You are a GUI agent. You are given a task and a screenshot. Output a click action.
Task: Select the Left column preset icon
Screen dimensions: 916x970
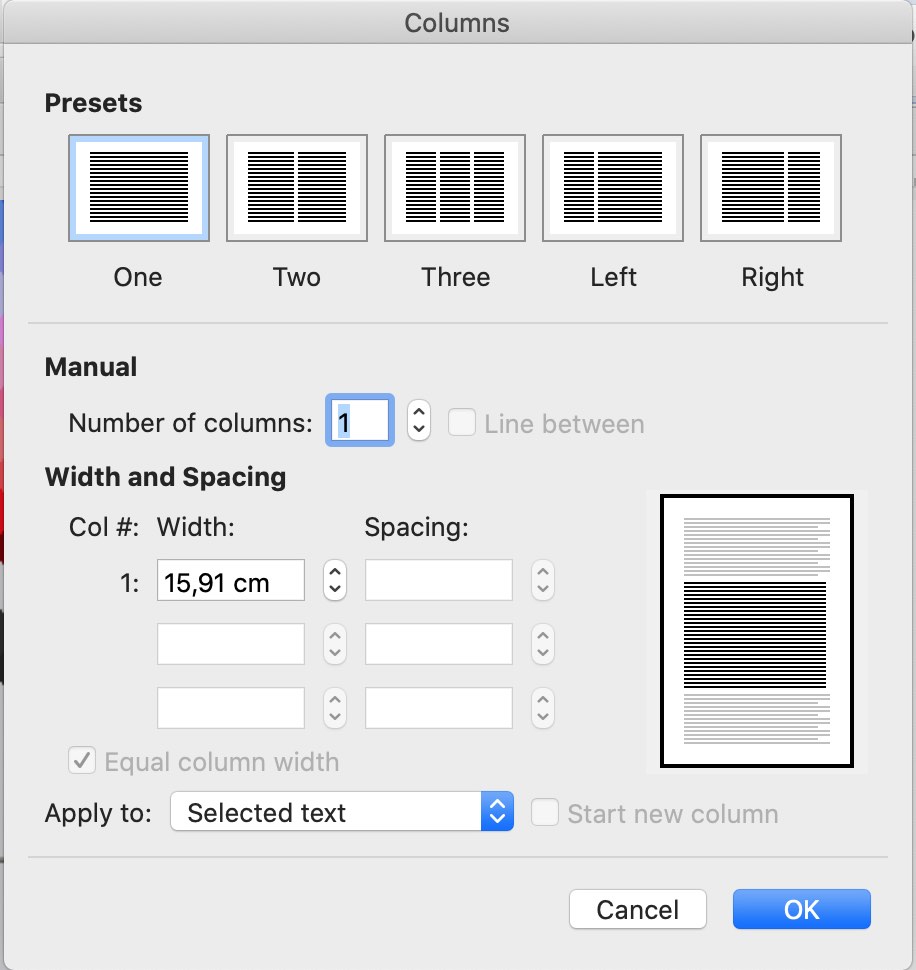click(613, 188)
